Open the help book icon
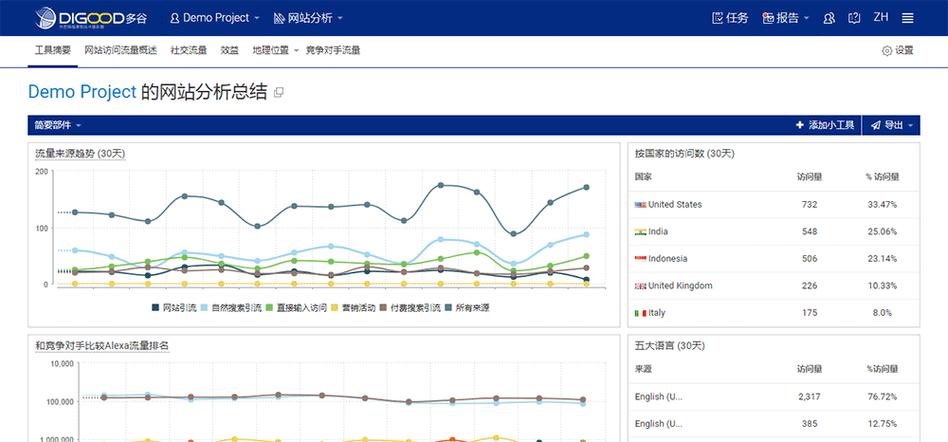The image size is (948, 442). click(x=854, y=18)
